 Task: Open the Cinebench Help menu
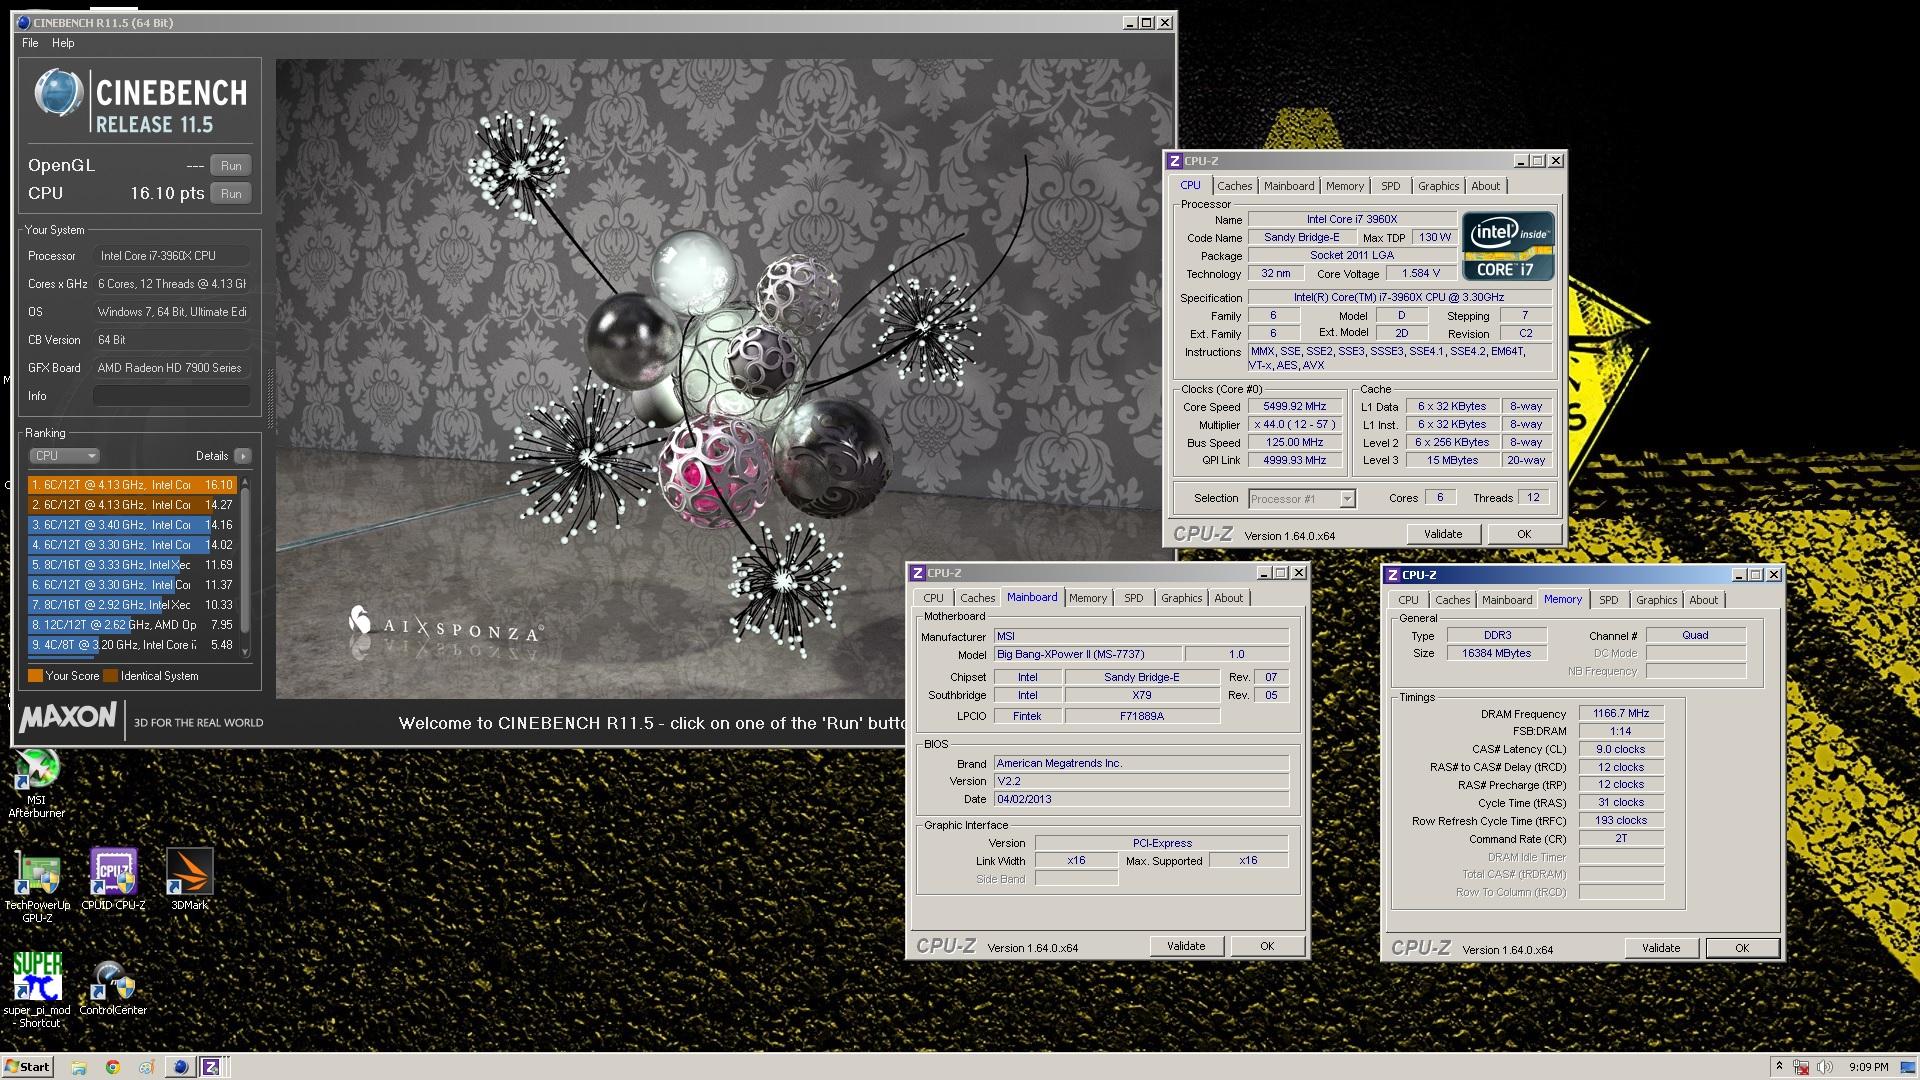[x=63, y=43]
